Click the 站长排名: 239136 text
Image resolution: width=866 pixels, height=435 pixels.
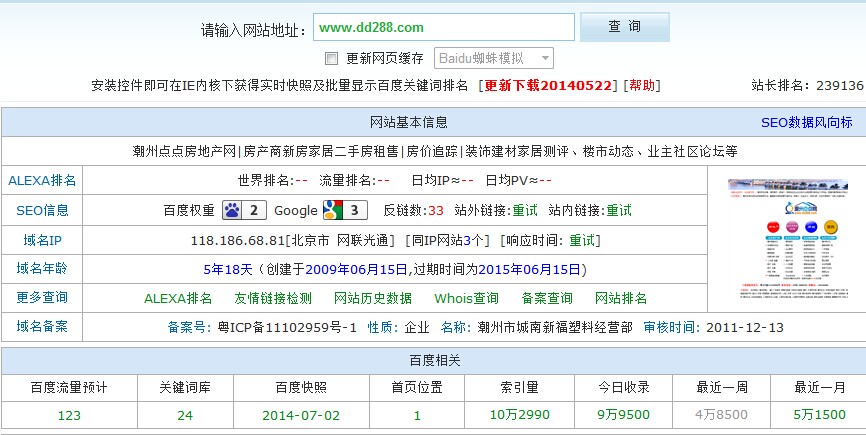(807, 86)
